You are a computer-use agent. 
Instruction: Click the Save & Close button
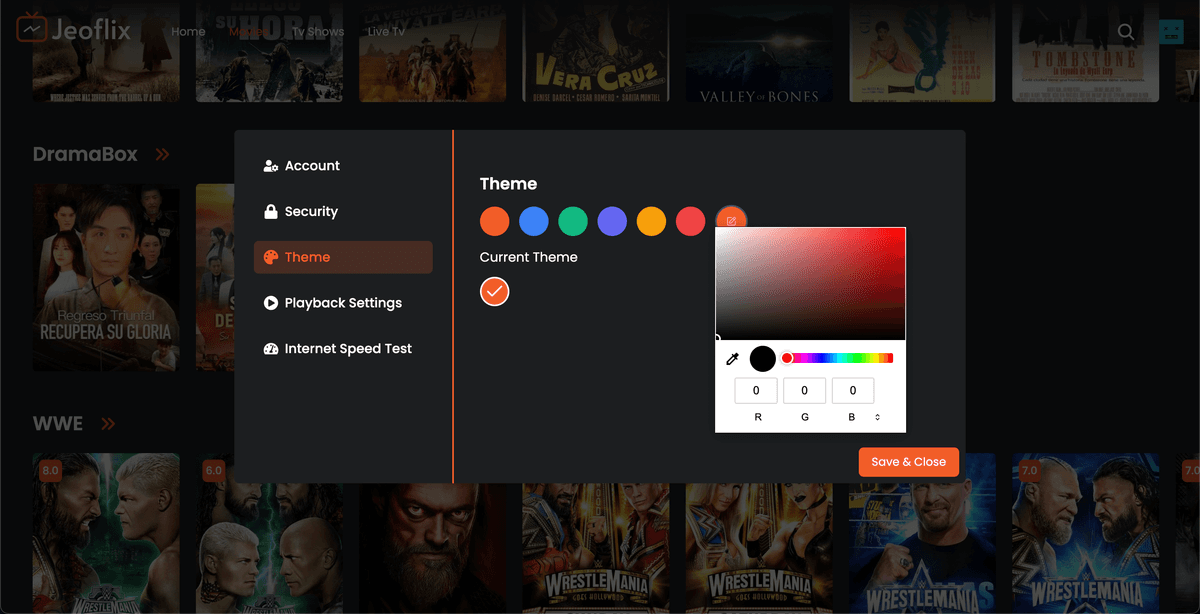pos(908,462)
